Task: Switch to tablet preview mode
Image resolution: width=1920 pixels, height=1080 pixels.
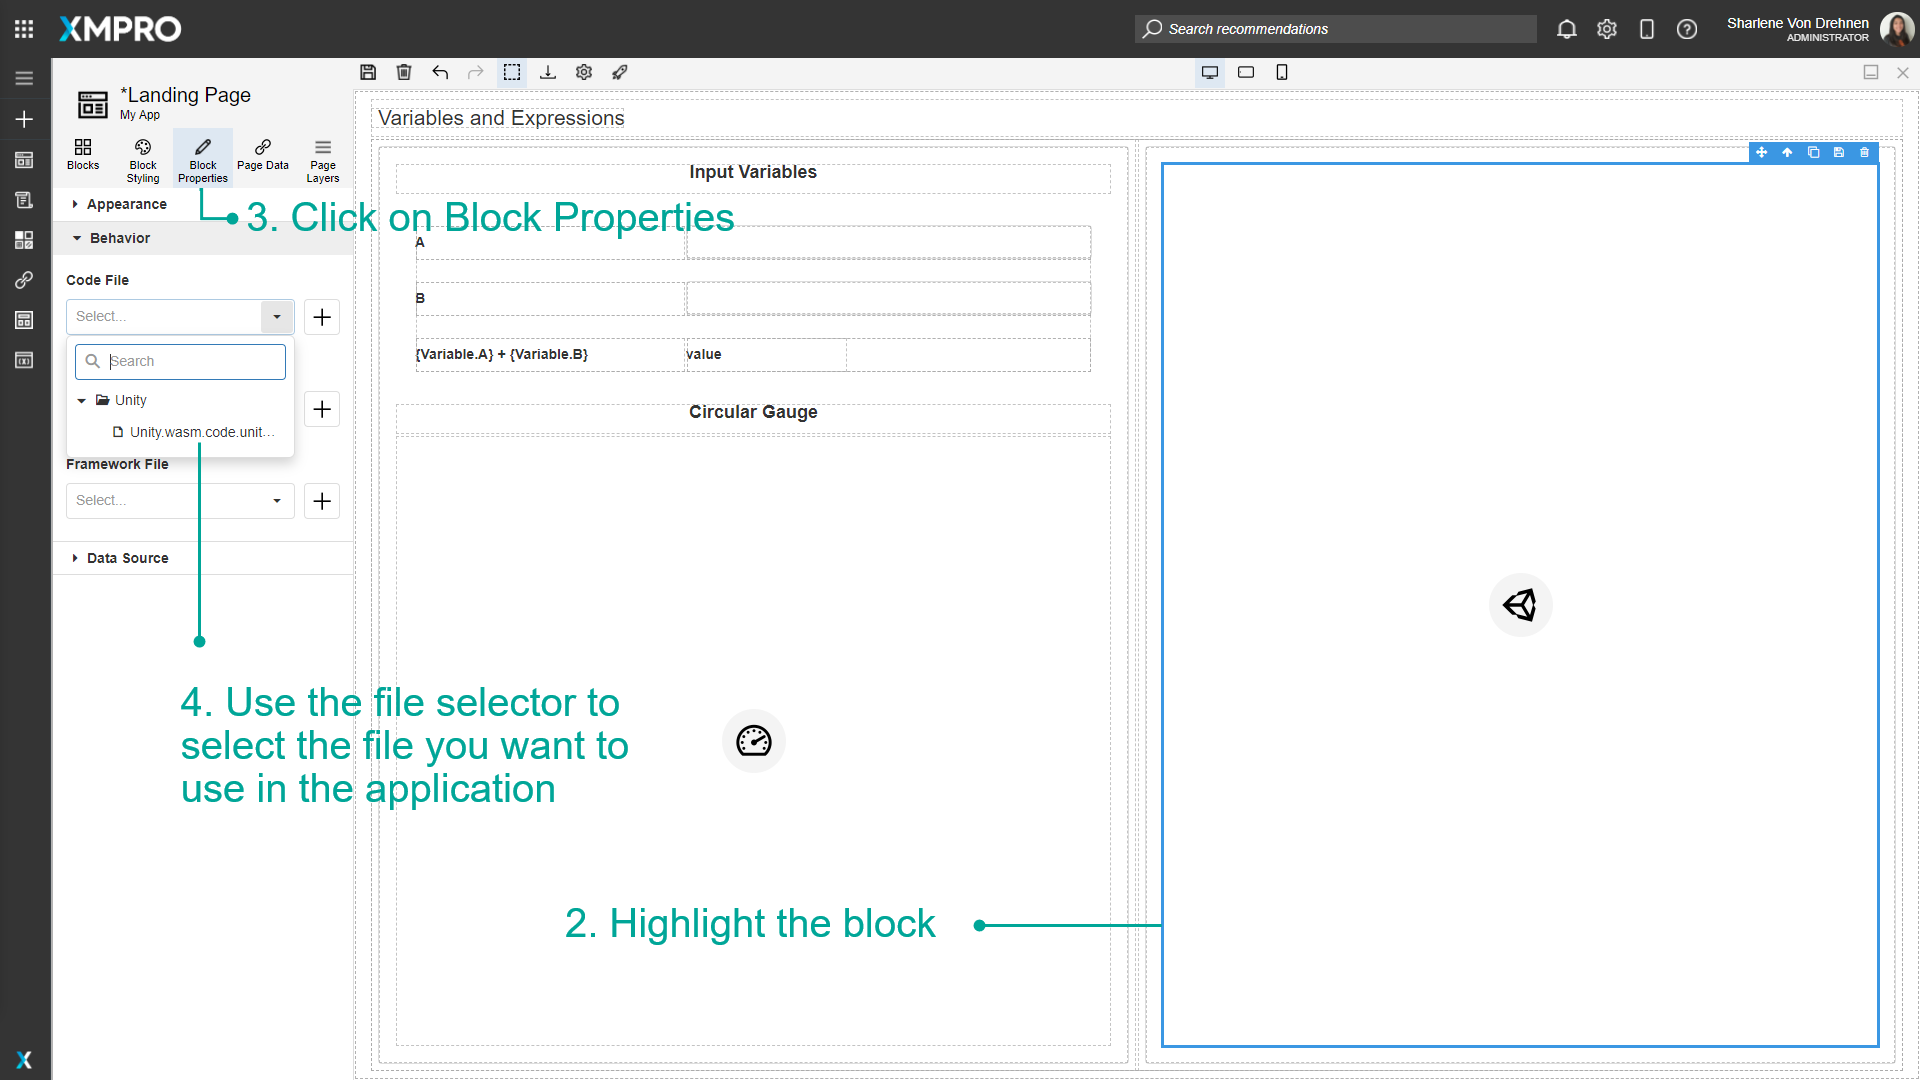Action: tap(1246, 72)
